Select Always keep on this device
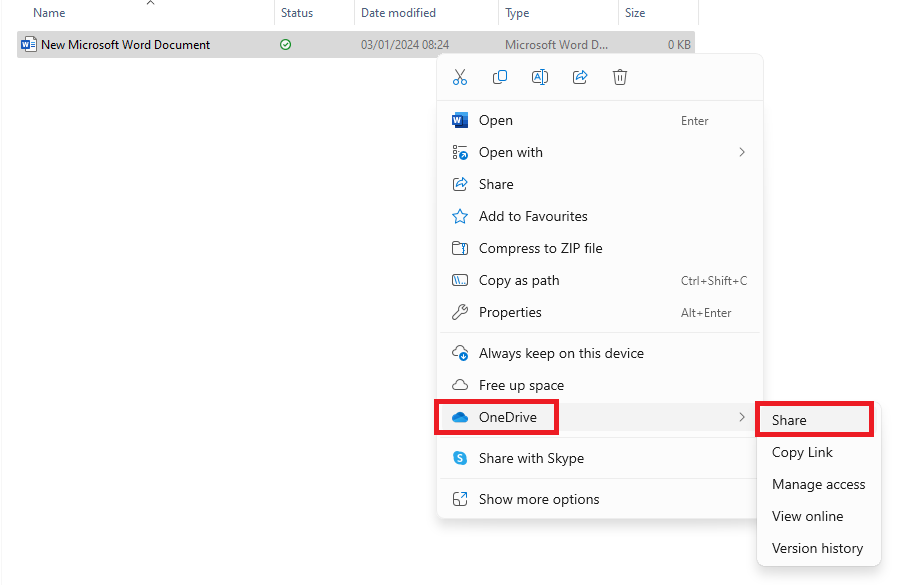 (600, 354)
